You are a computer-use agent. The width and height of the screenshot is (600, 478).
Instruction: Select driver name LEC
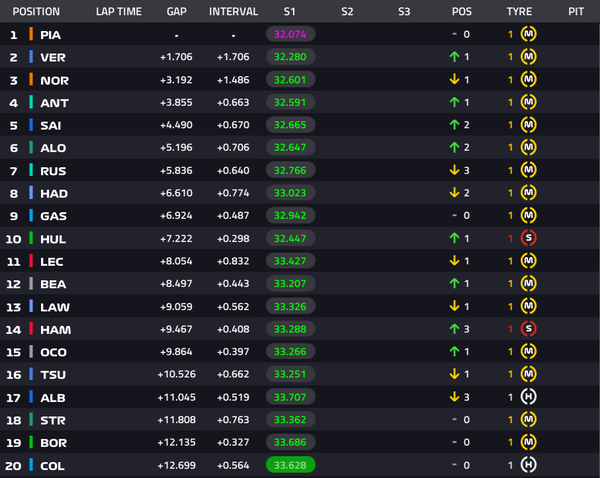[x=52, y=262]
